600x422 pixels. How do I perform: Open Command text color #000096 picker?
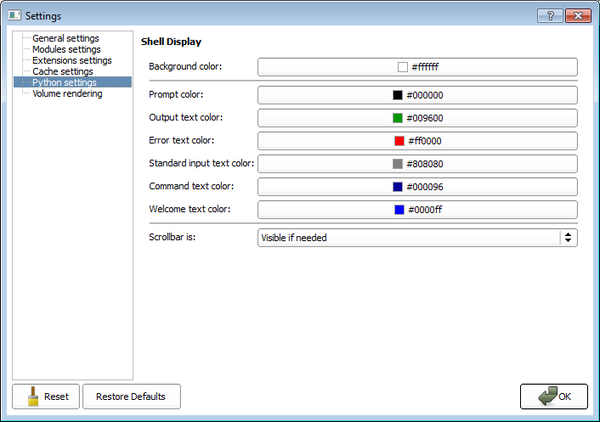click(417, 187)
